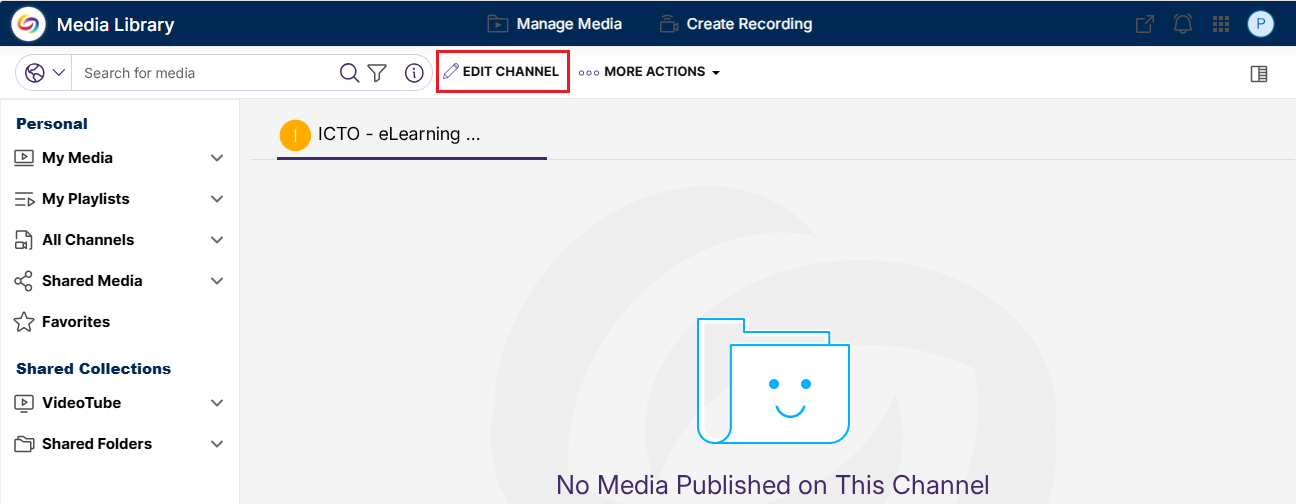This screenshot has width=1296, height=504.
Task: Click the Media Library title text
Action: click(115, 25)
